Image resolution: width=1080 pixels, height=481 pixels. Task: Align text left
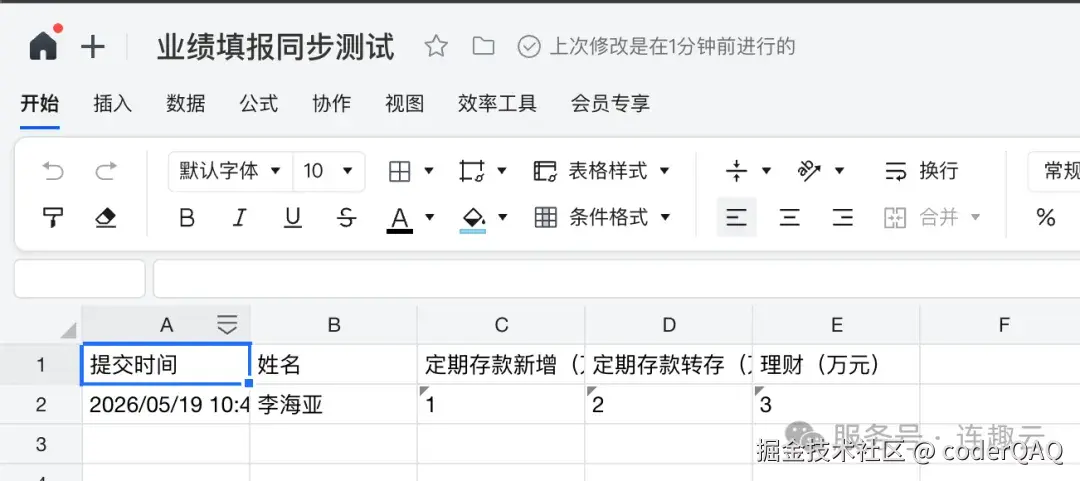(x=736, y=218)
